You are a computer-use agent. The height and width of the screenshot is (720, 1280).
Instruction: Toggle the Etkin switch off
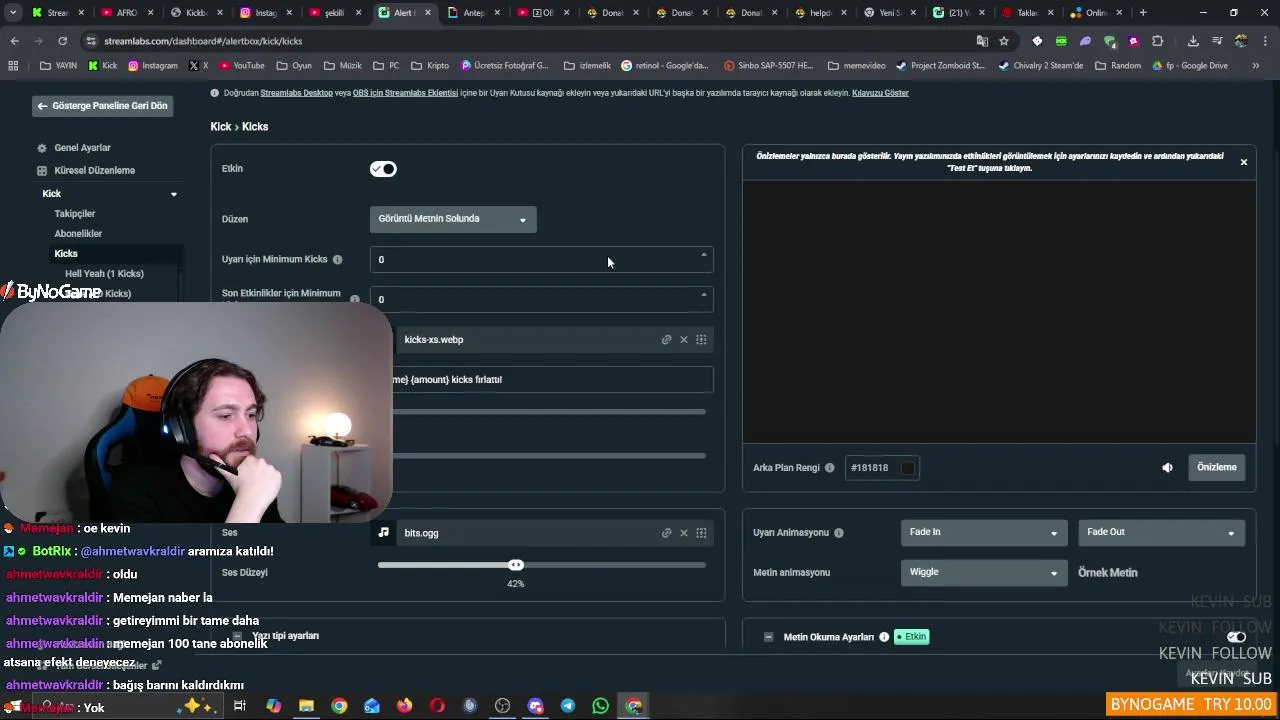pyautogui.click(x=383, y=169)
